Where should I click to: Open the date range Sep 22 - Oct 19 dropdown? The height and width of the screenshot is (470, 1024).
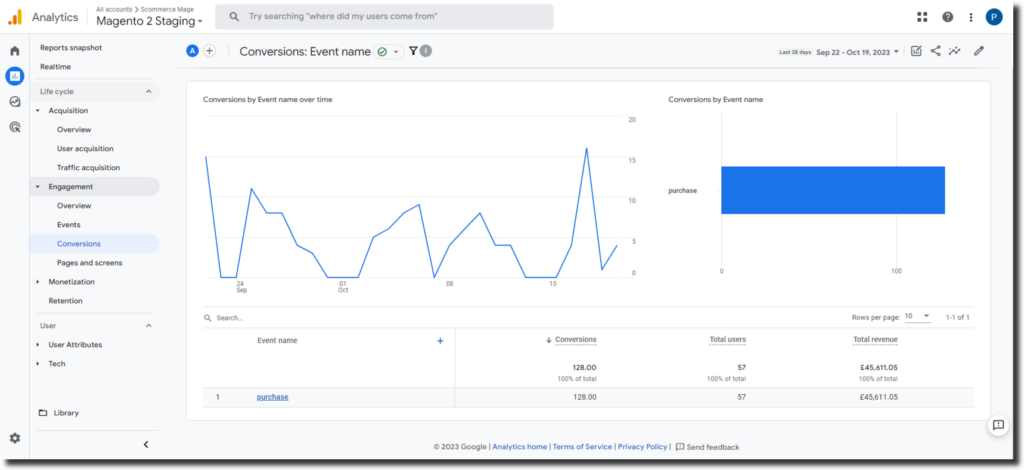858,52
